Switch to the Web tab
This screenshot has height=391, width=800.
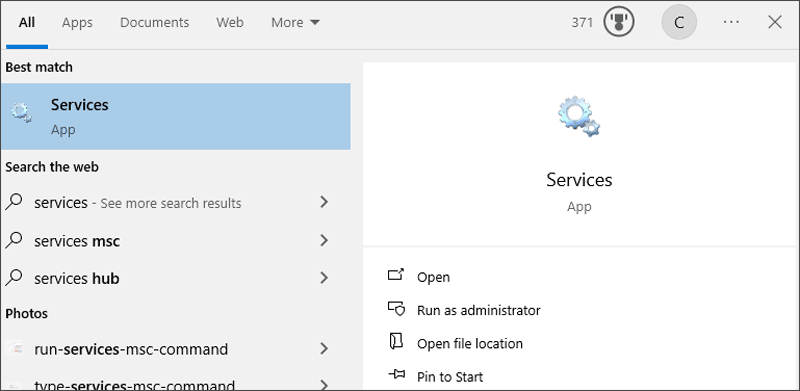pyautogui.click(x=230, y=23)
